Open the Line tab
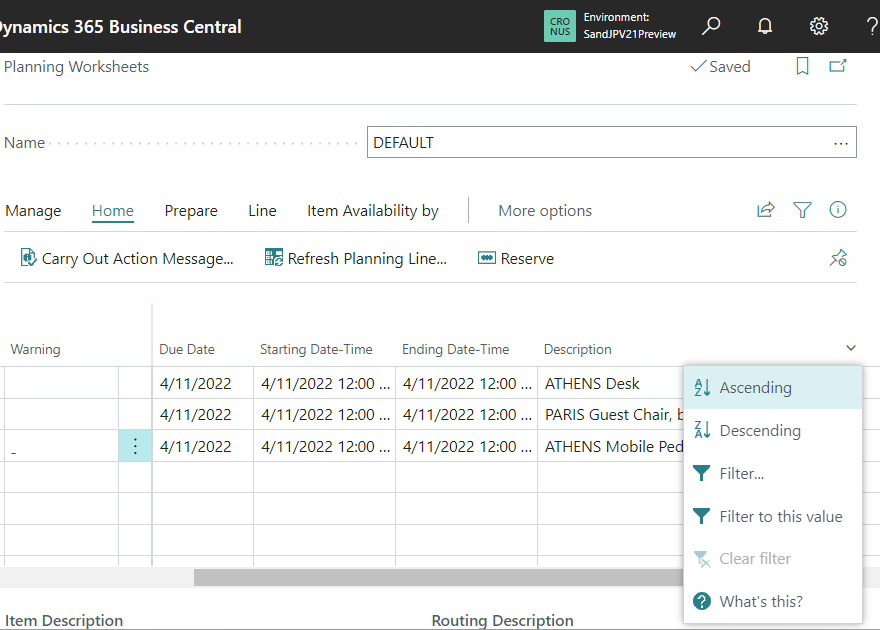Viewport: 880px width, 630px height. (x=262, y=211)
